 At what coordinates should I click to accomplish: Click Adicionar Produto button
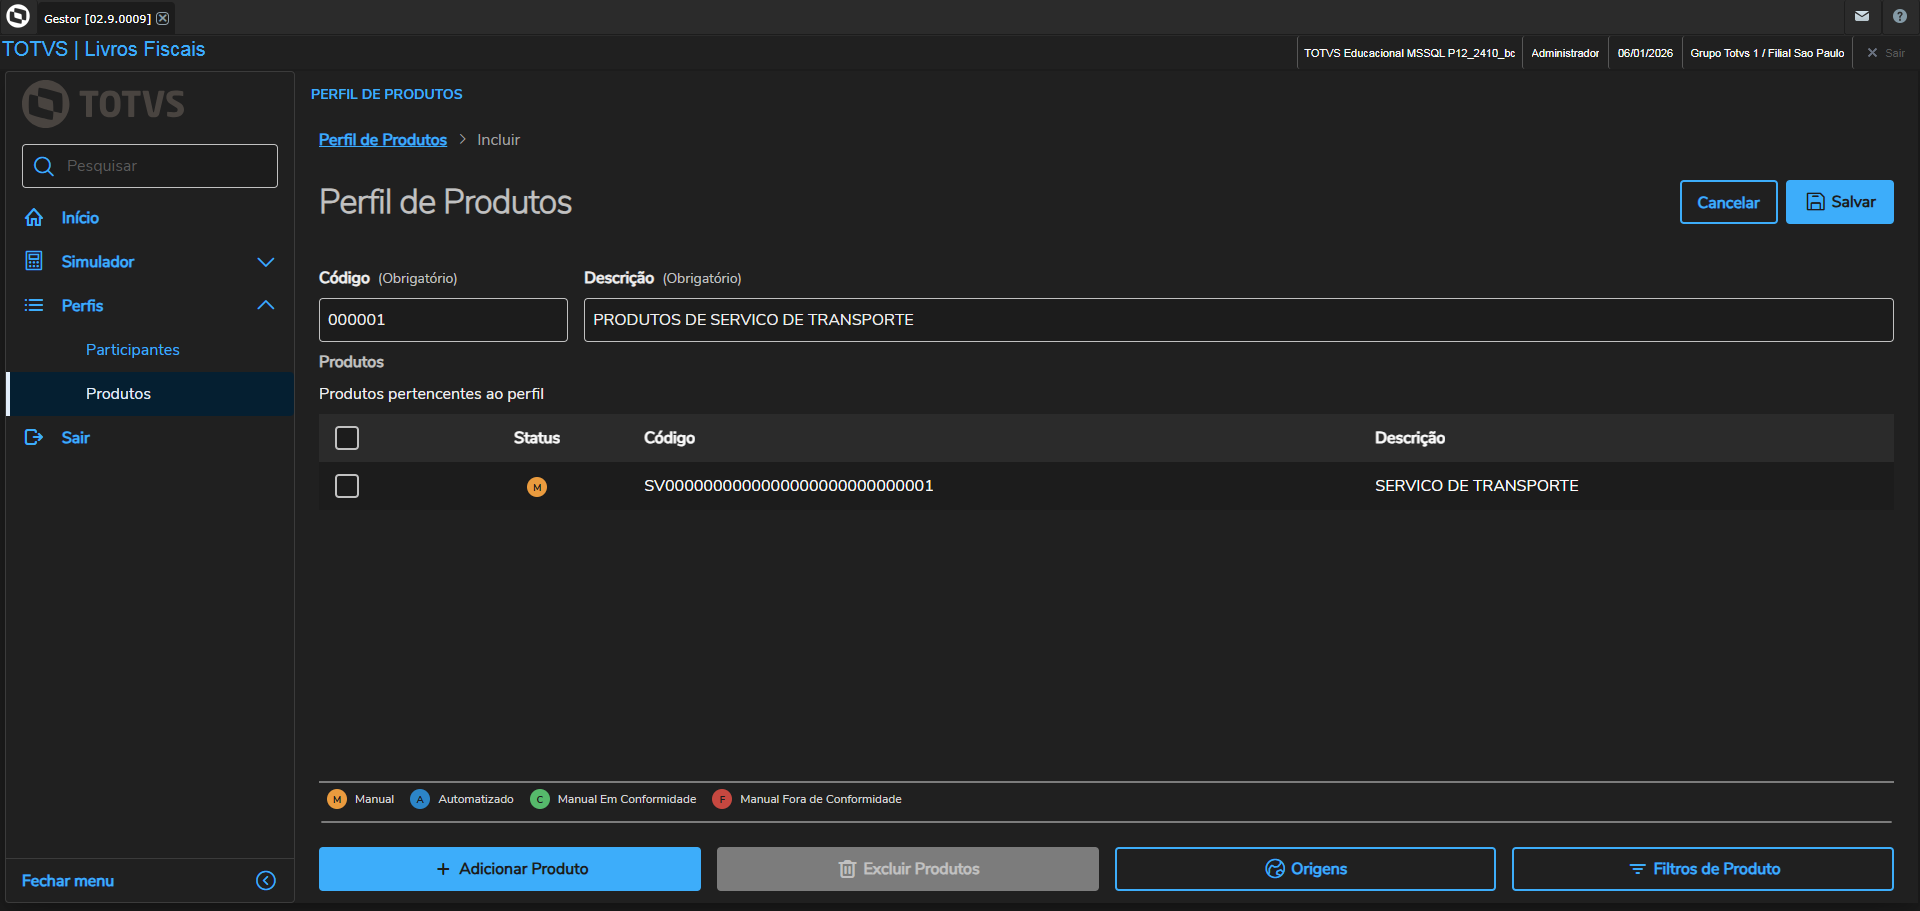pyautogui.click(x=510, y=869)
